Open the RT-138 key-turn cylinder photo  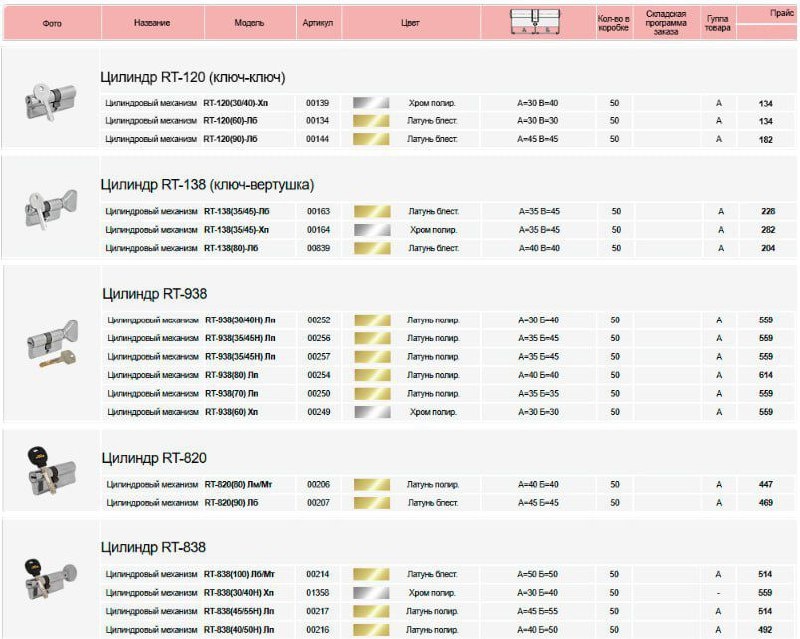[51, 209]
